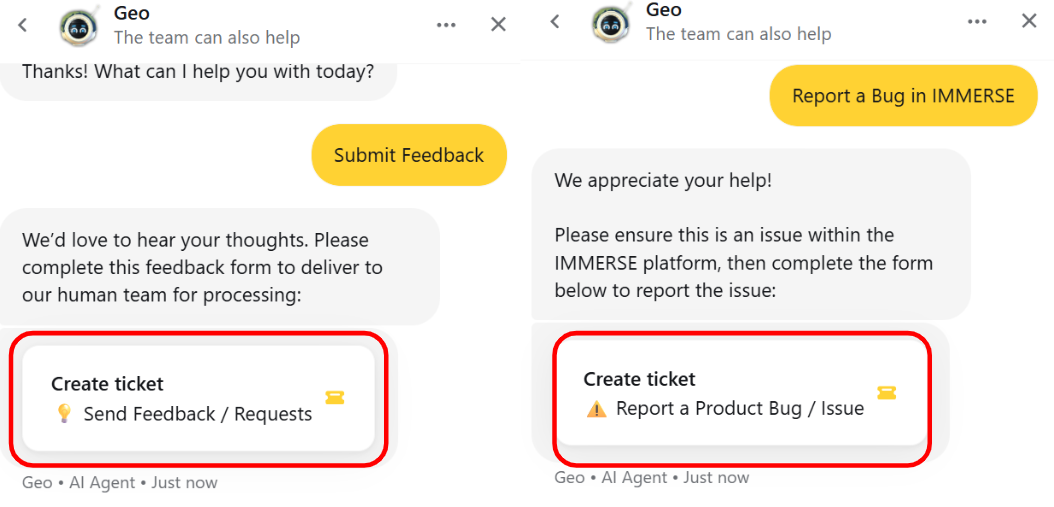
Task: Close the Submit Feedback chat window
Action: (498, 25)
